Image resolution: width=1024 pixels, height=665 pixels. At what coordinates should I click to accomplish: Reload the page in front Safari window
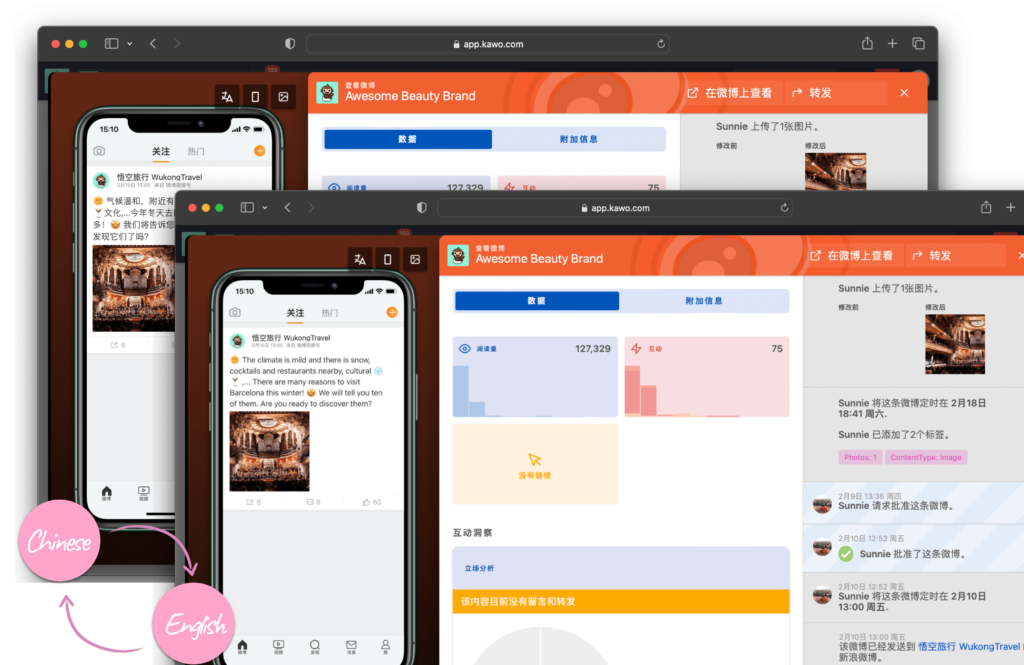pyautogui.click(x=784, y=208)
